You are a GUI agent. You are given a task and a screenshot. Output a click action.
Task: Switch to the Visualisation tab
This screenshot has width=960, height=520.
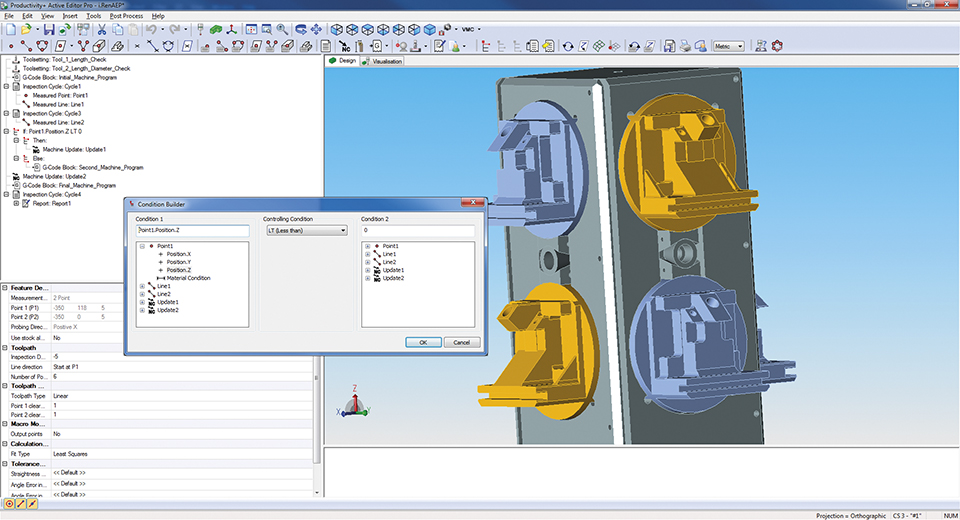point(384,61)
